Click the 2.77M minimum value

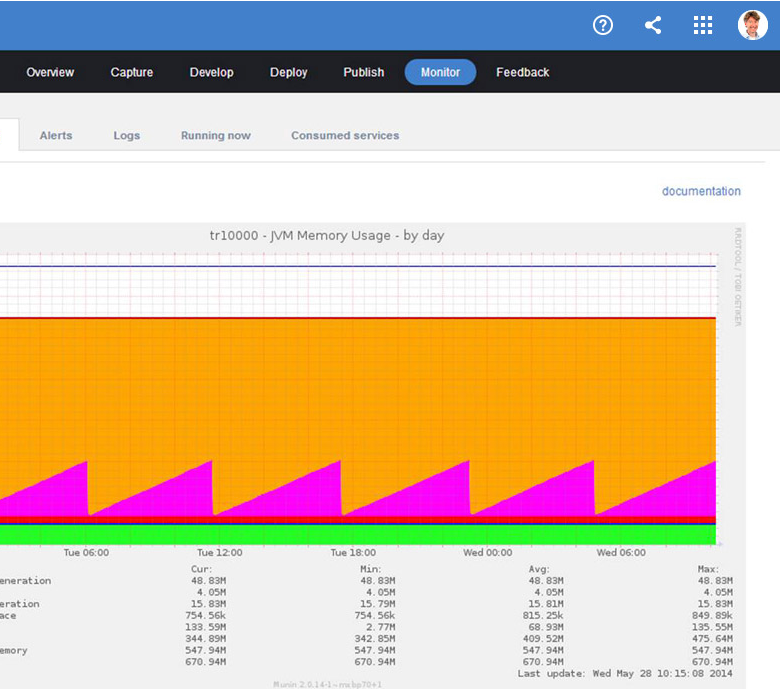pos(381,627)
